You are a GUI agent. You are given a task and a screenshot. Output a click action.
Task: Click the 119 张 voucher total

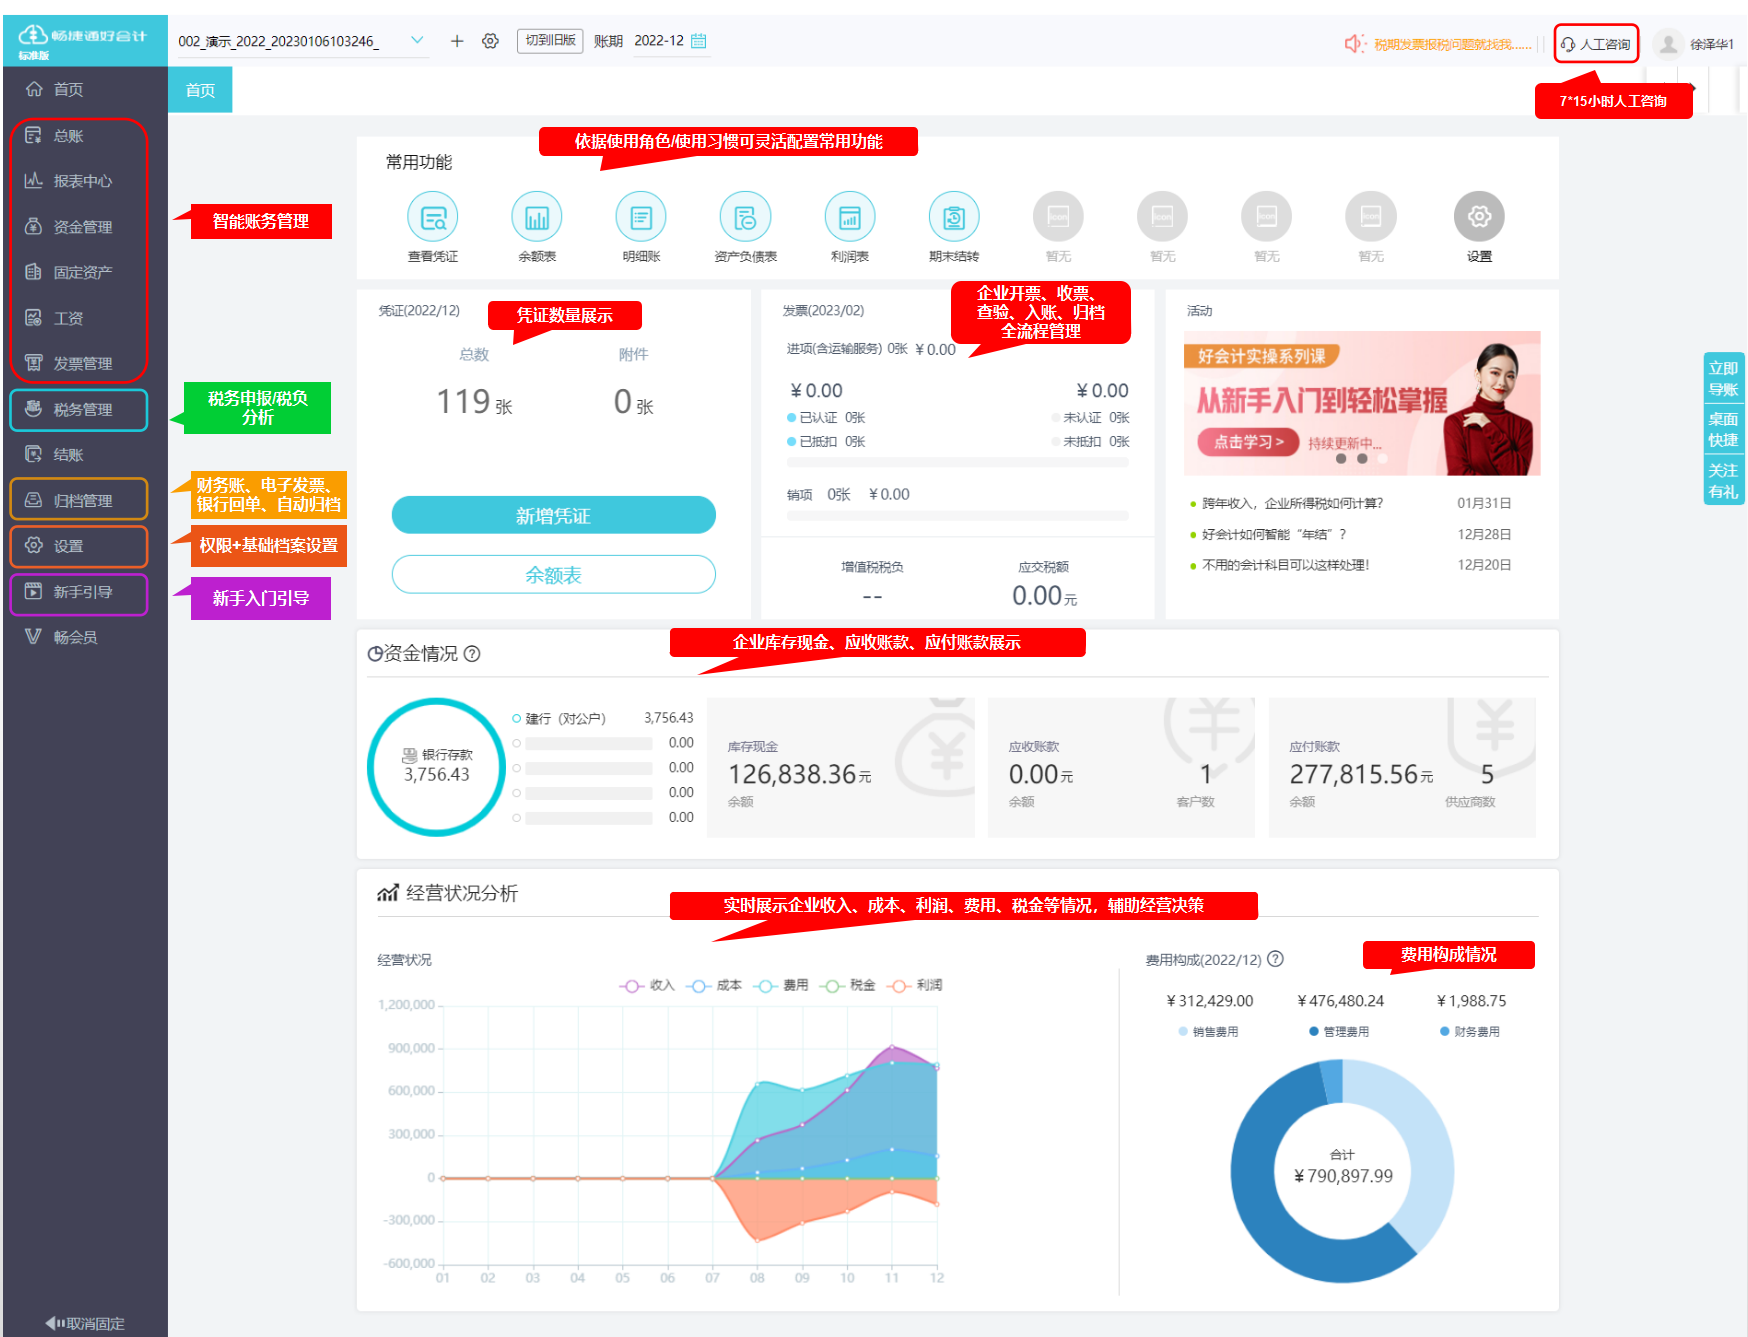click(474, 402)
